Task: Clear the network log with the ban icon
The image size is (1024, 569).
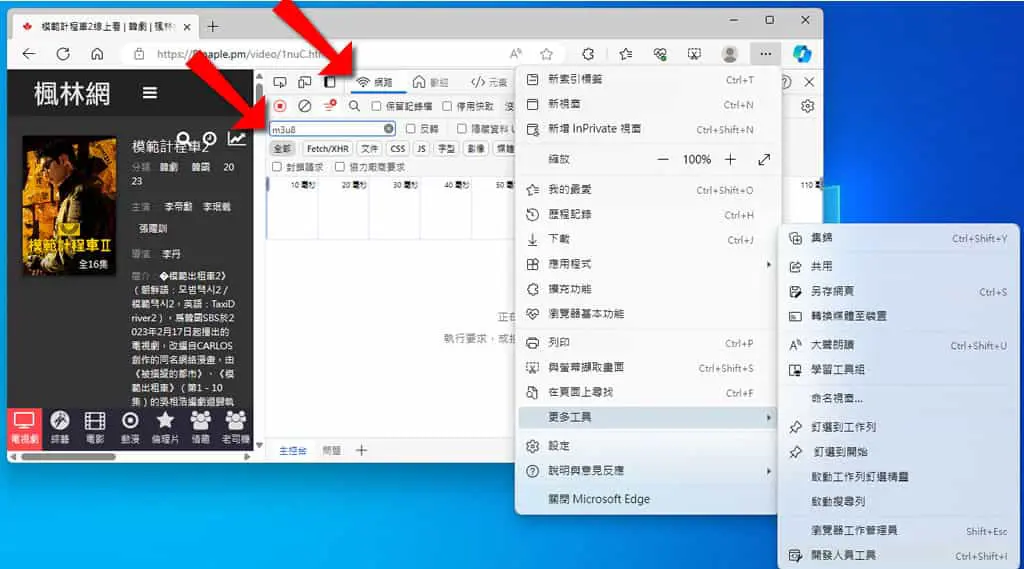Action: [x=304, y=105]
